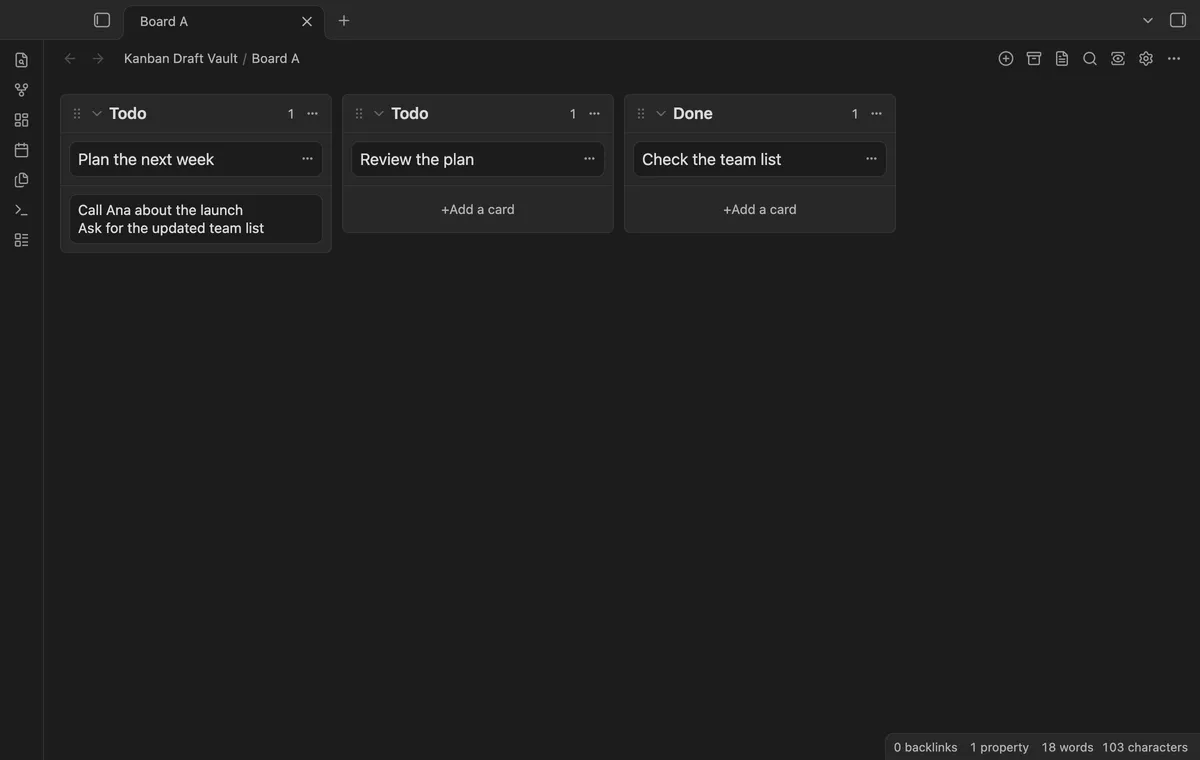Open the board archive box icon
Screen dimensions: 1200x760
click(x=1034, y=59)
